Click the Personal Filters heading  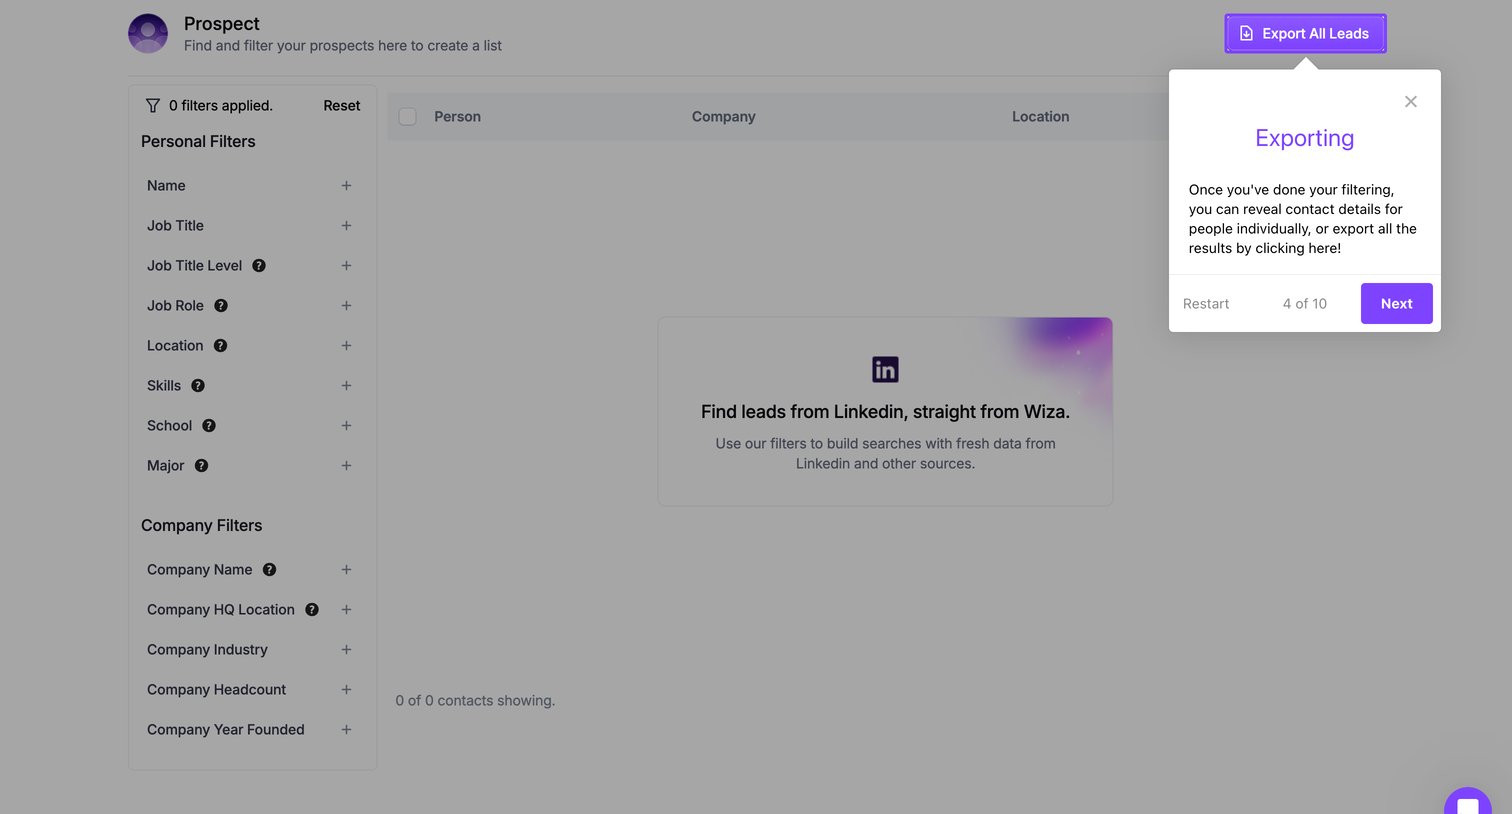point(198,142)
